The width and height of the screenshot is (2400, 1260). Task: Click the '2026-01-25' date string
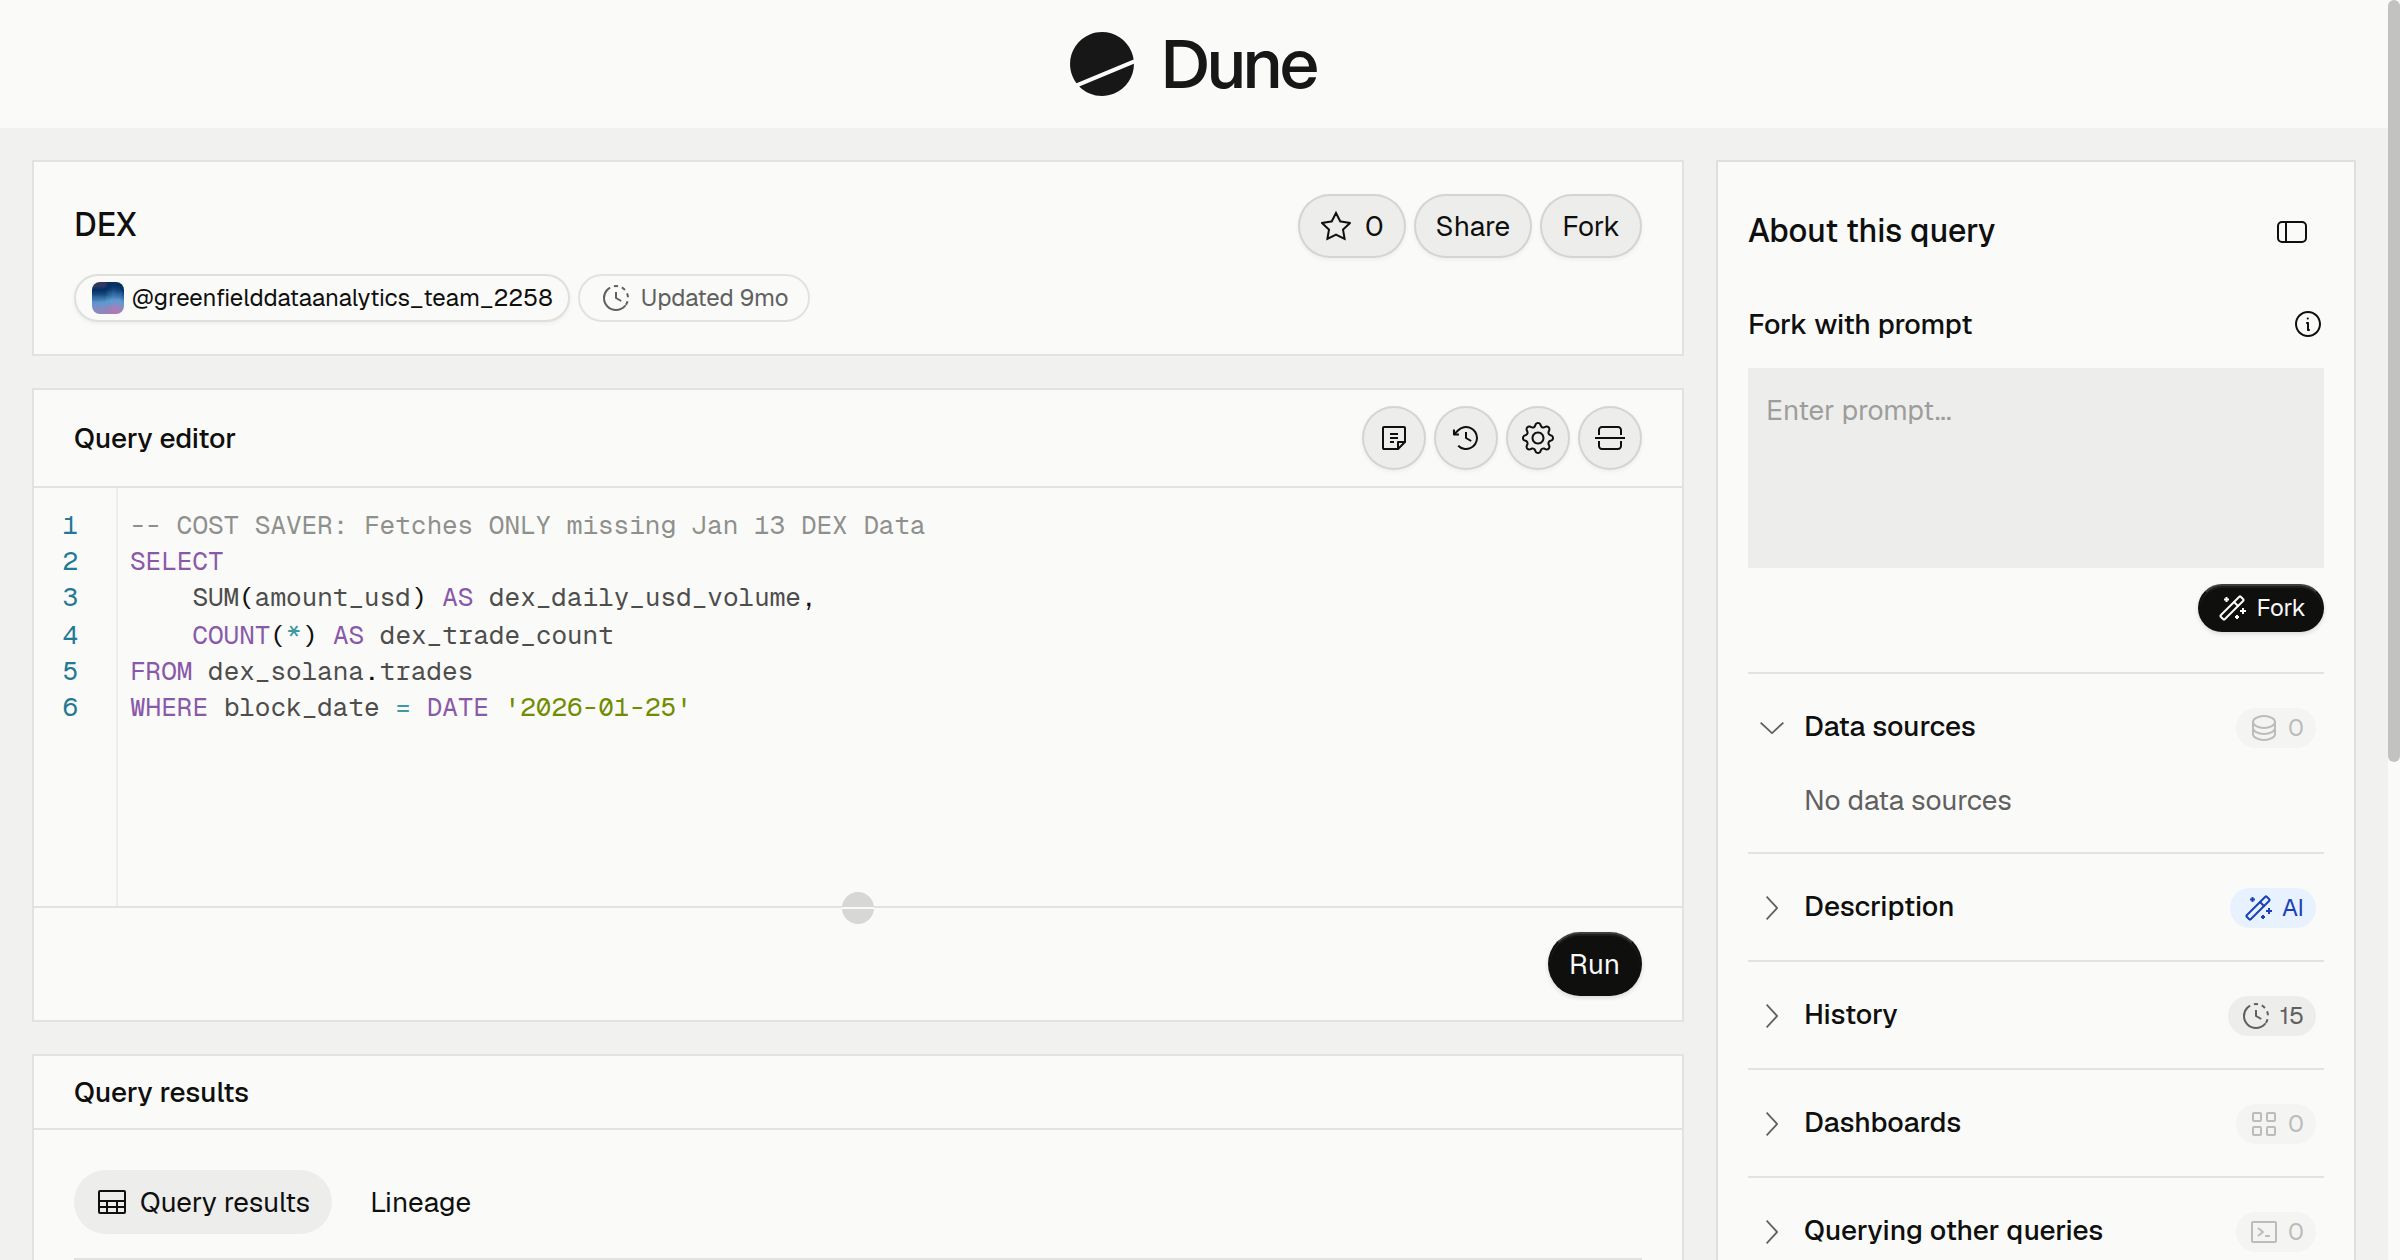(x=598, y=708)
